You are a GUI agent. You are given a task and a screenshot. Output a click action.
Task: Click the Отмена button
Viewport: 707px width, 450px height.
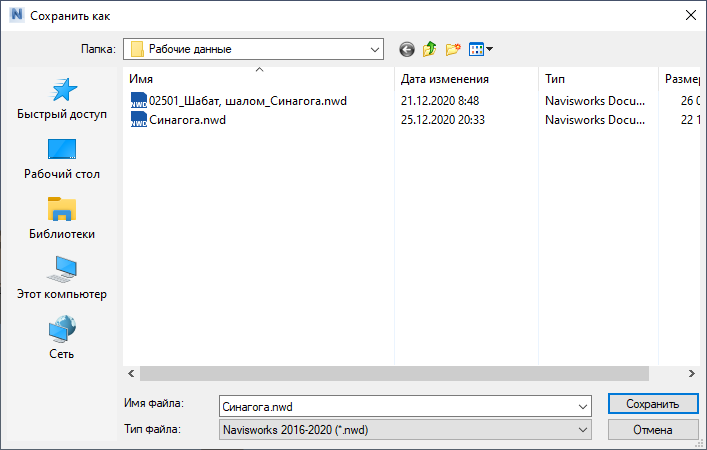pos(652,429)
